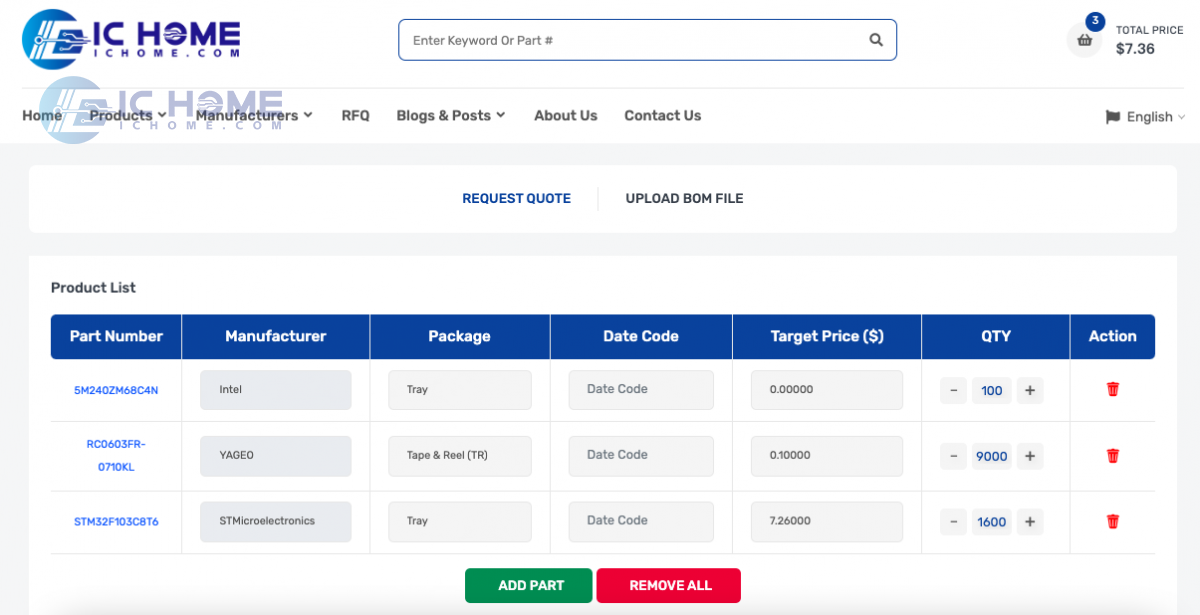Open the About Us page
The height and width of the screenshot is (615, 1200).
(x=566, y=115)
